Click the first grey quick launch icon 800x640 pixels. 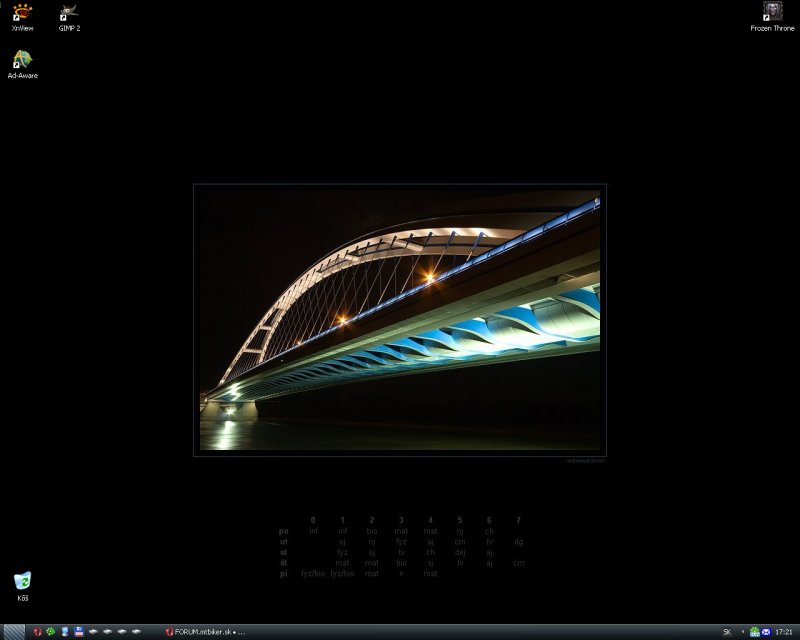click(x=93, y=632)
